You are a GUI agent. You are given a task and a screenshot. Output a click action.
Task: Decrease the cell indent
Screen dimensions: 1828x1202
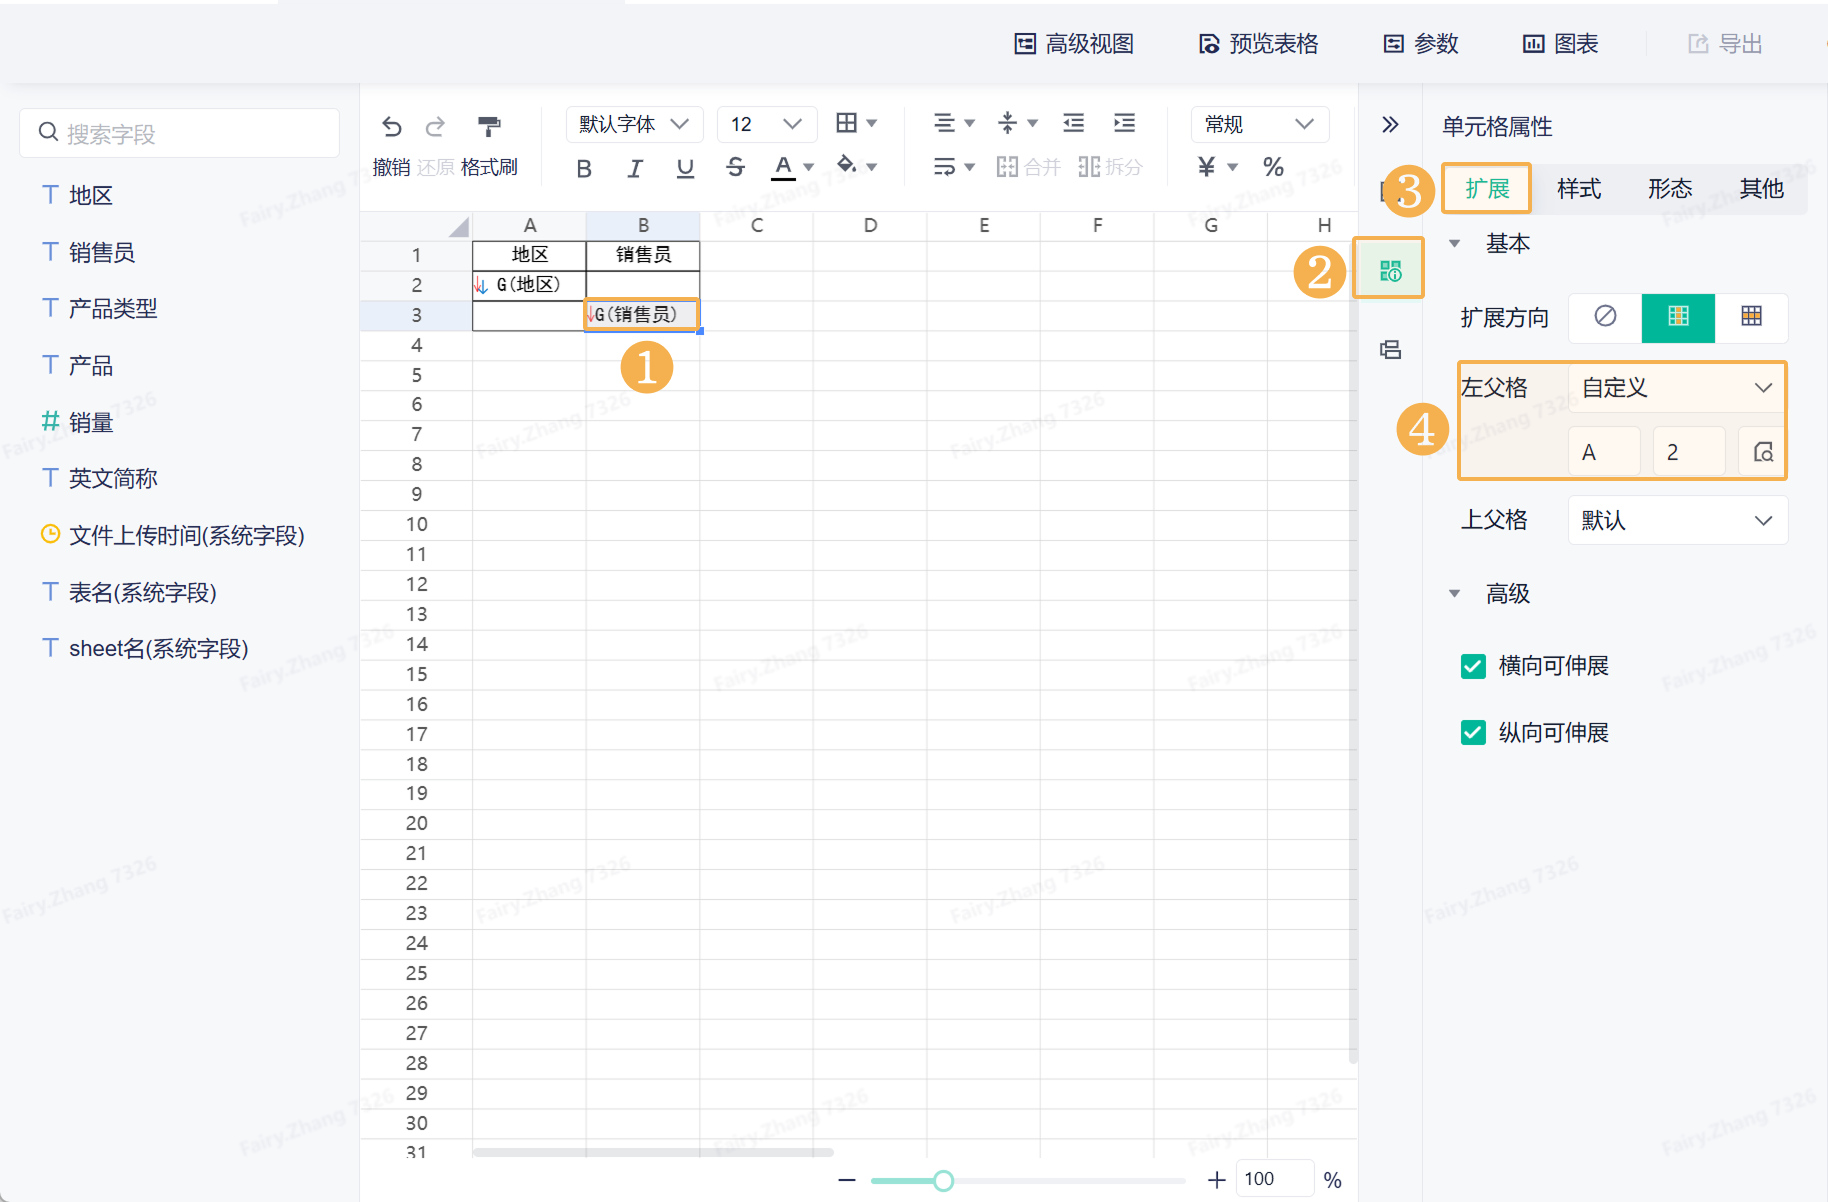[1073, 123]
